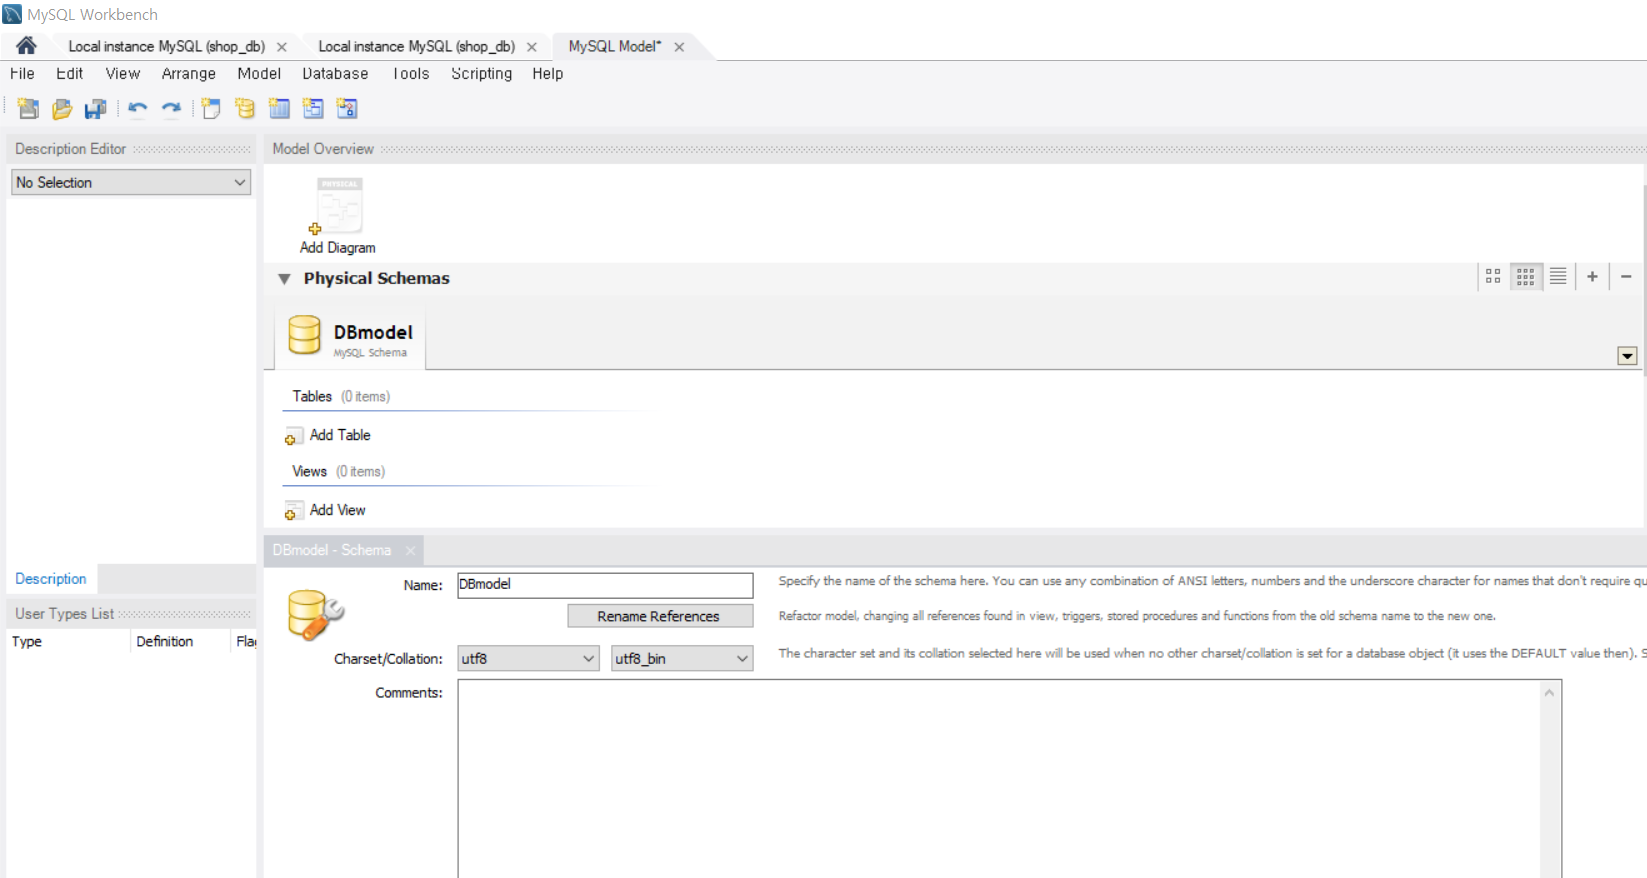Open the Arrange menu
This screenshot has height=878, width=1647.
189,74
